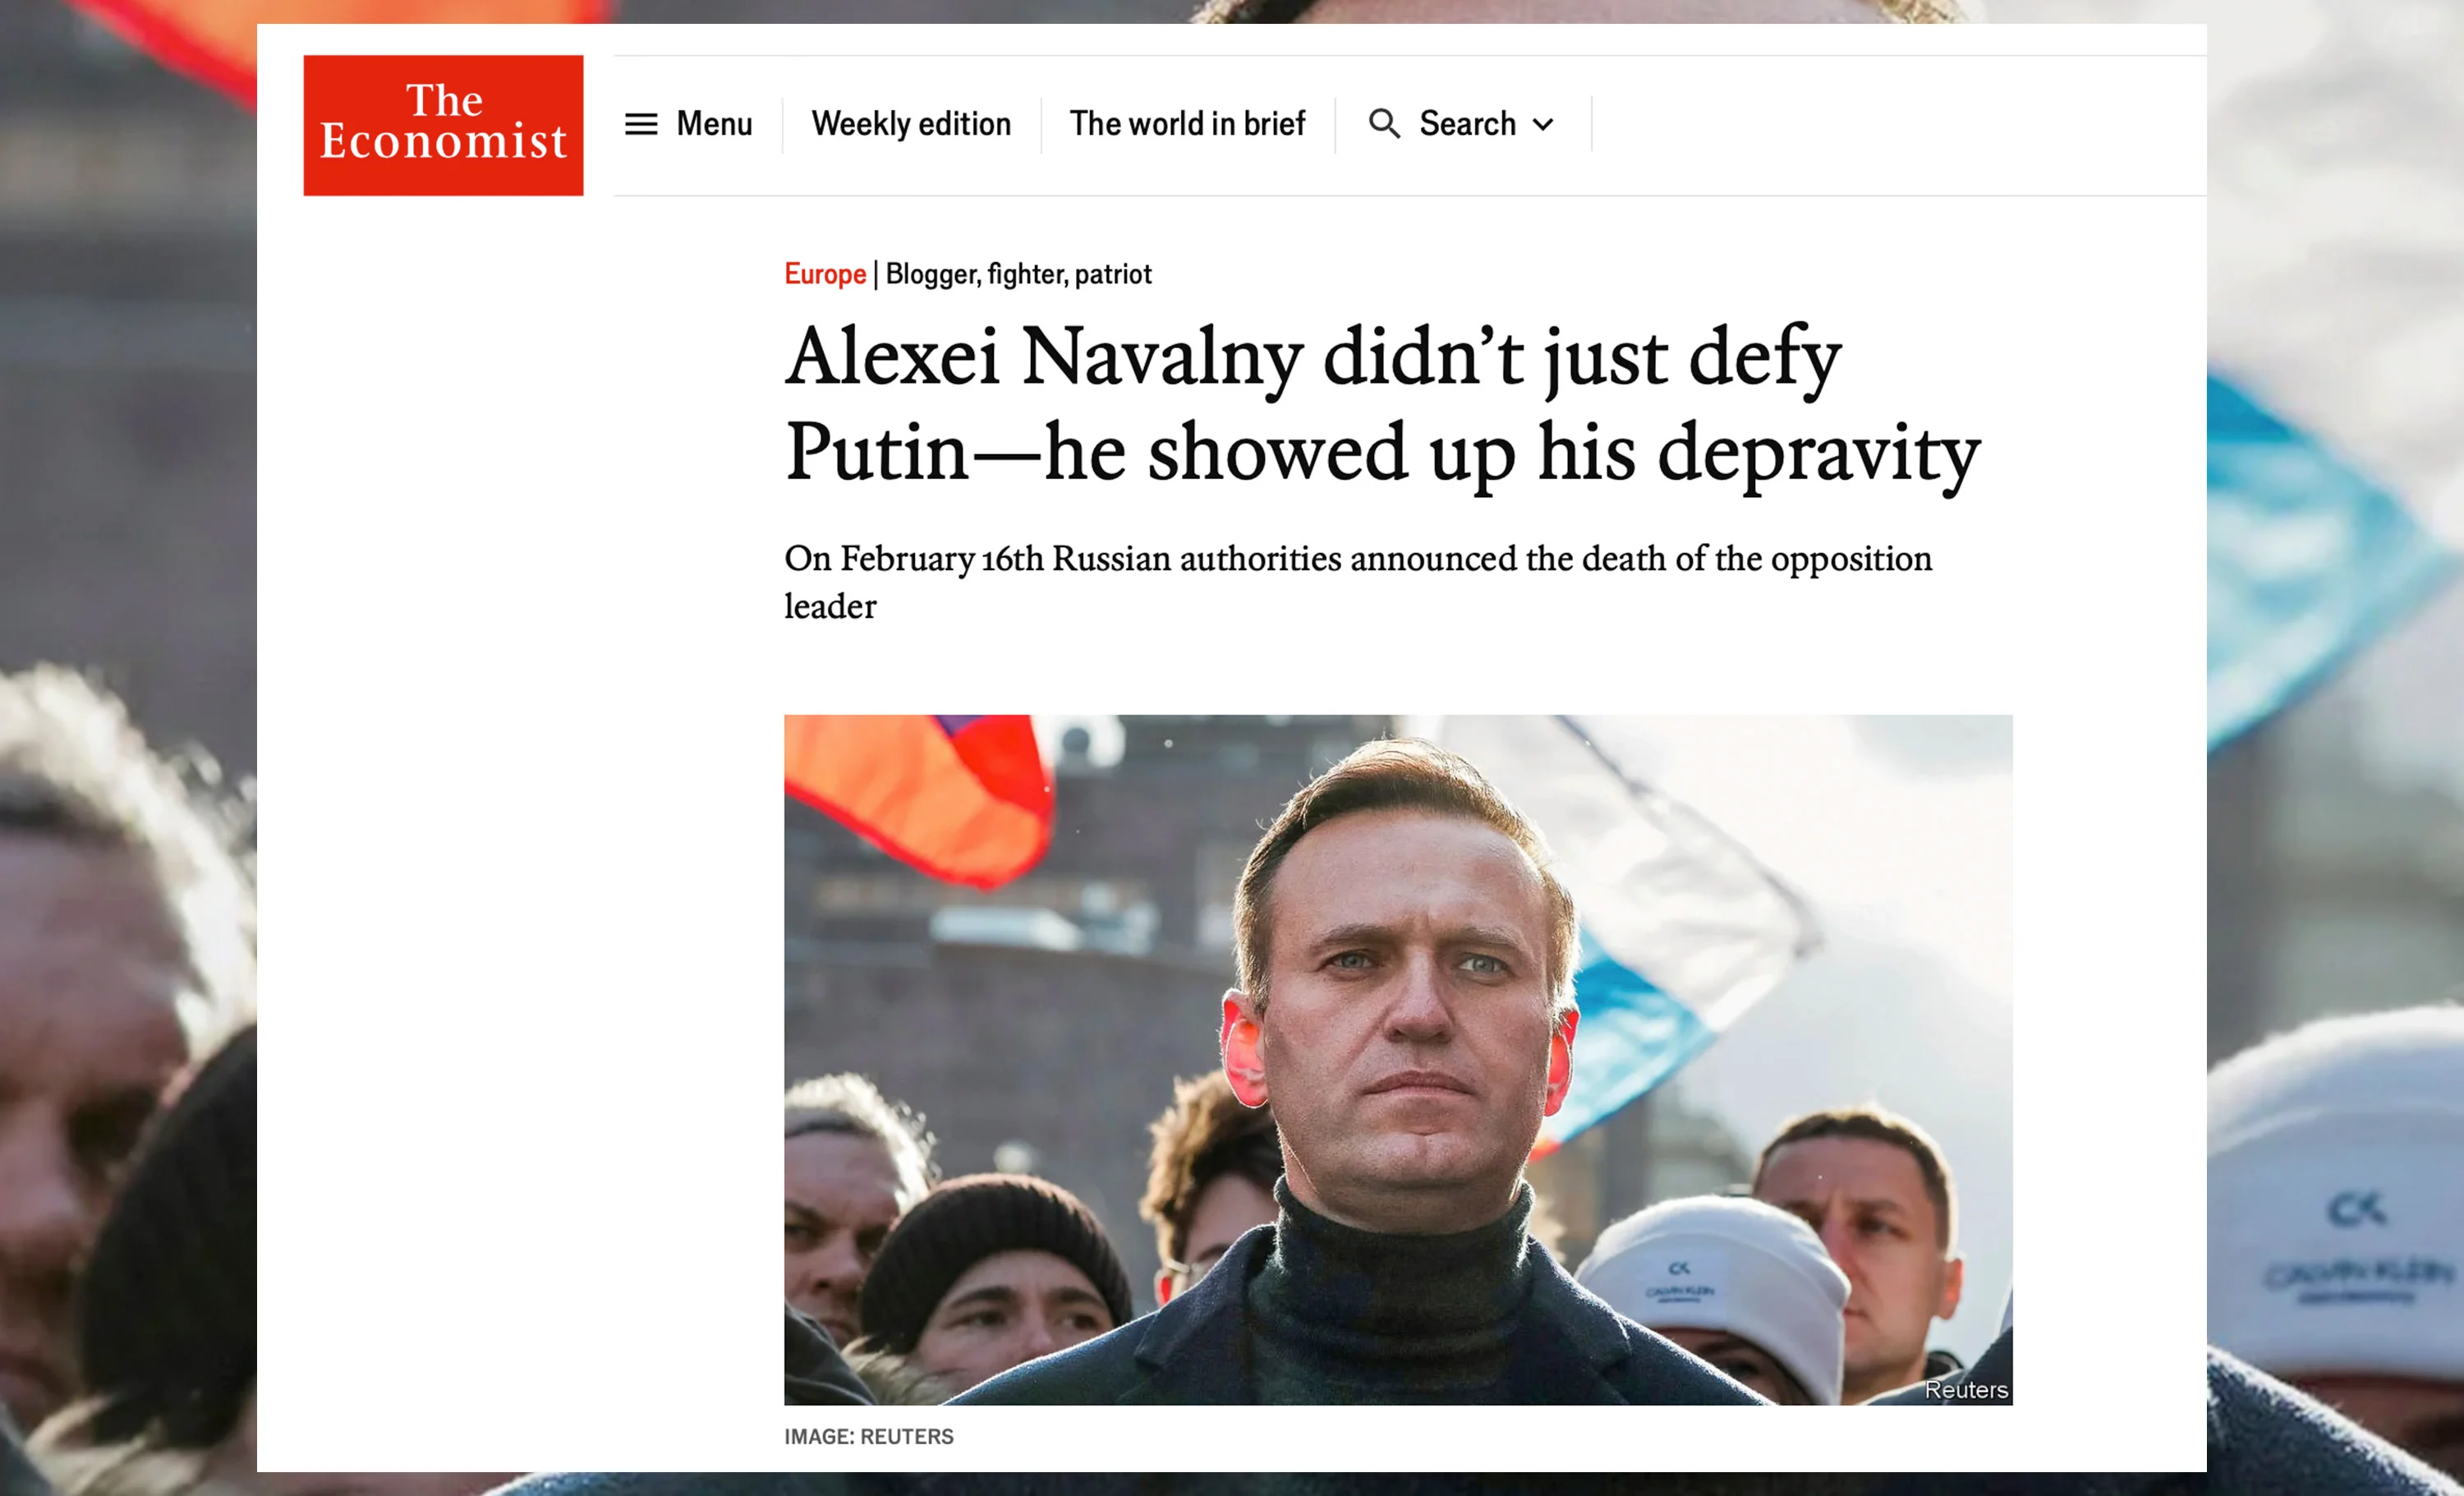The image size is (2464, 1496).
Task: Go to the Europe section link
Action: click(824, 274)
